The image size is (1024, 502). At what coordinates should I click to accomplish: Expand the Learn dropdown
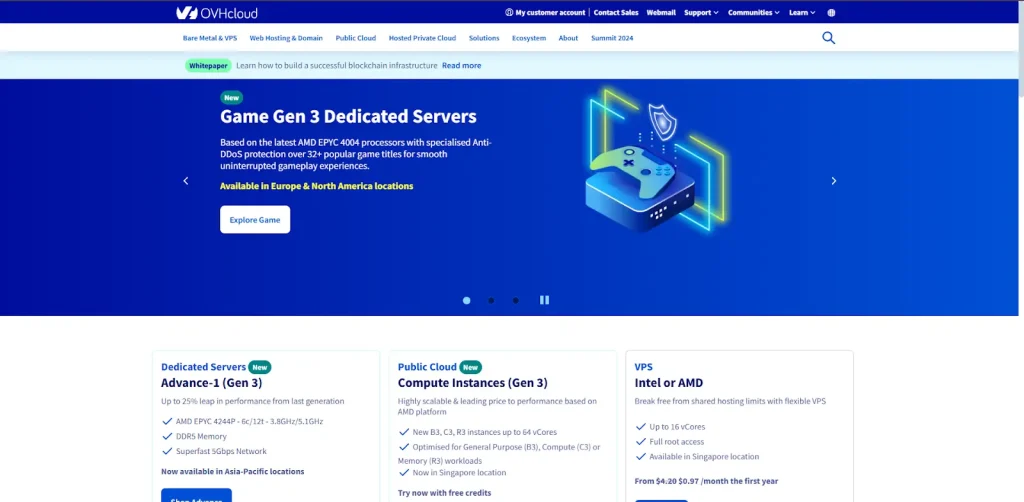(801, 12)
